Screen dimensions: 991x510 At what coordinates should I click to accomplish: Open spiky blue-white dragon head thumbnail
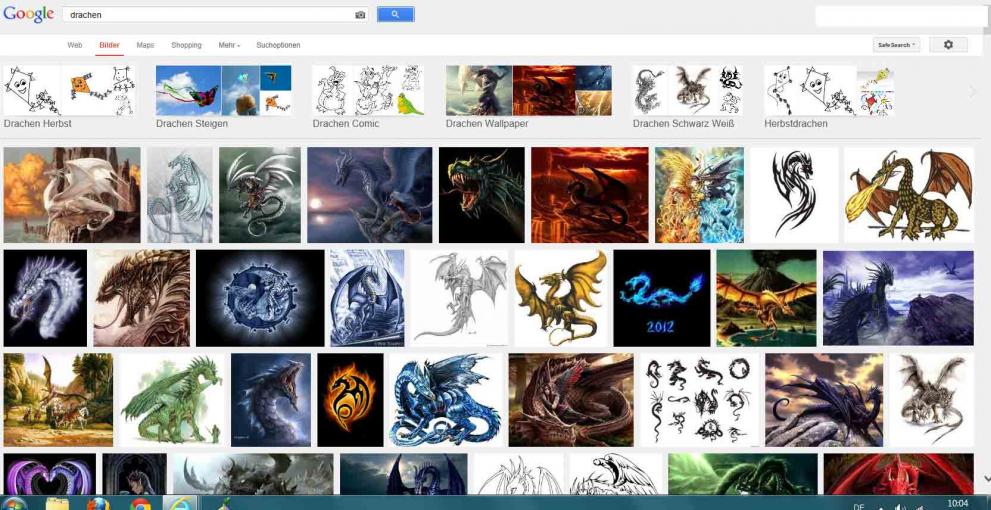pyautogui.click(x=45, y=298)
